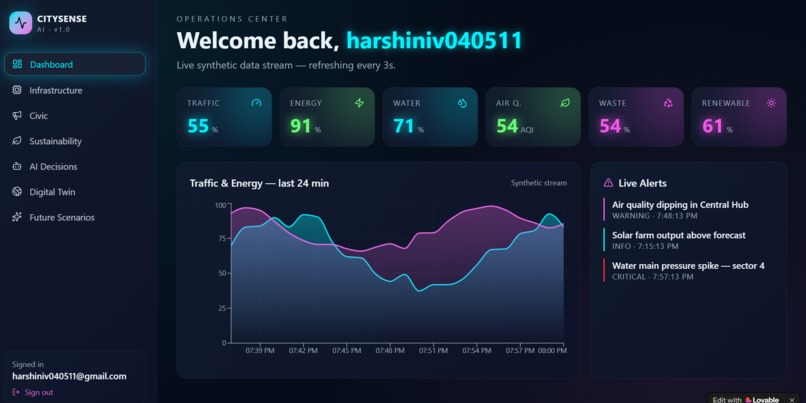Click the water droplet icon on Water card

[x=462, y=103]
